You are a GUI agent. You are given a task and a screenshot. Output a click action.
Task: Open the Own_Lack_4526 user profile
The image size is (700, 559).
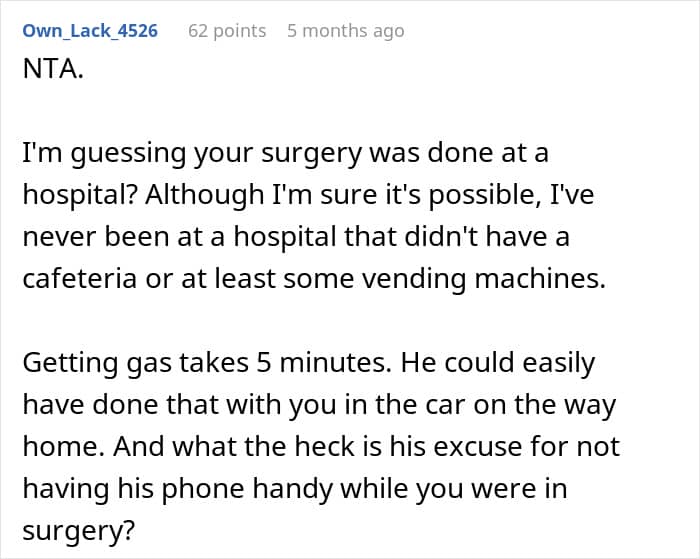click(90, 31)
